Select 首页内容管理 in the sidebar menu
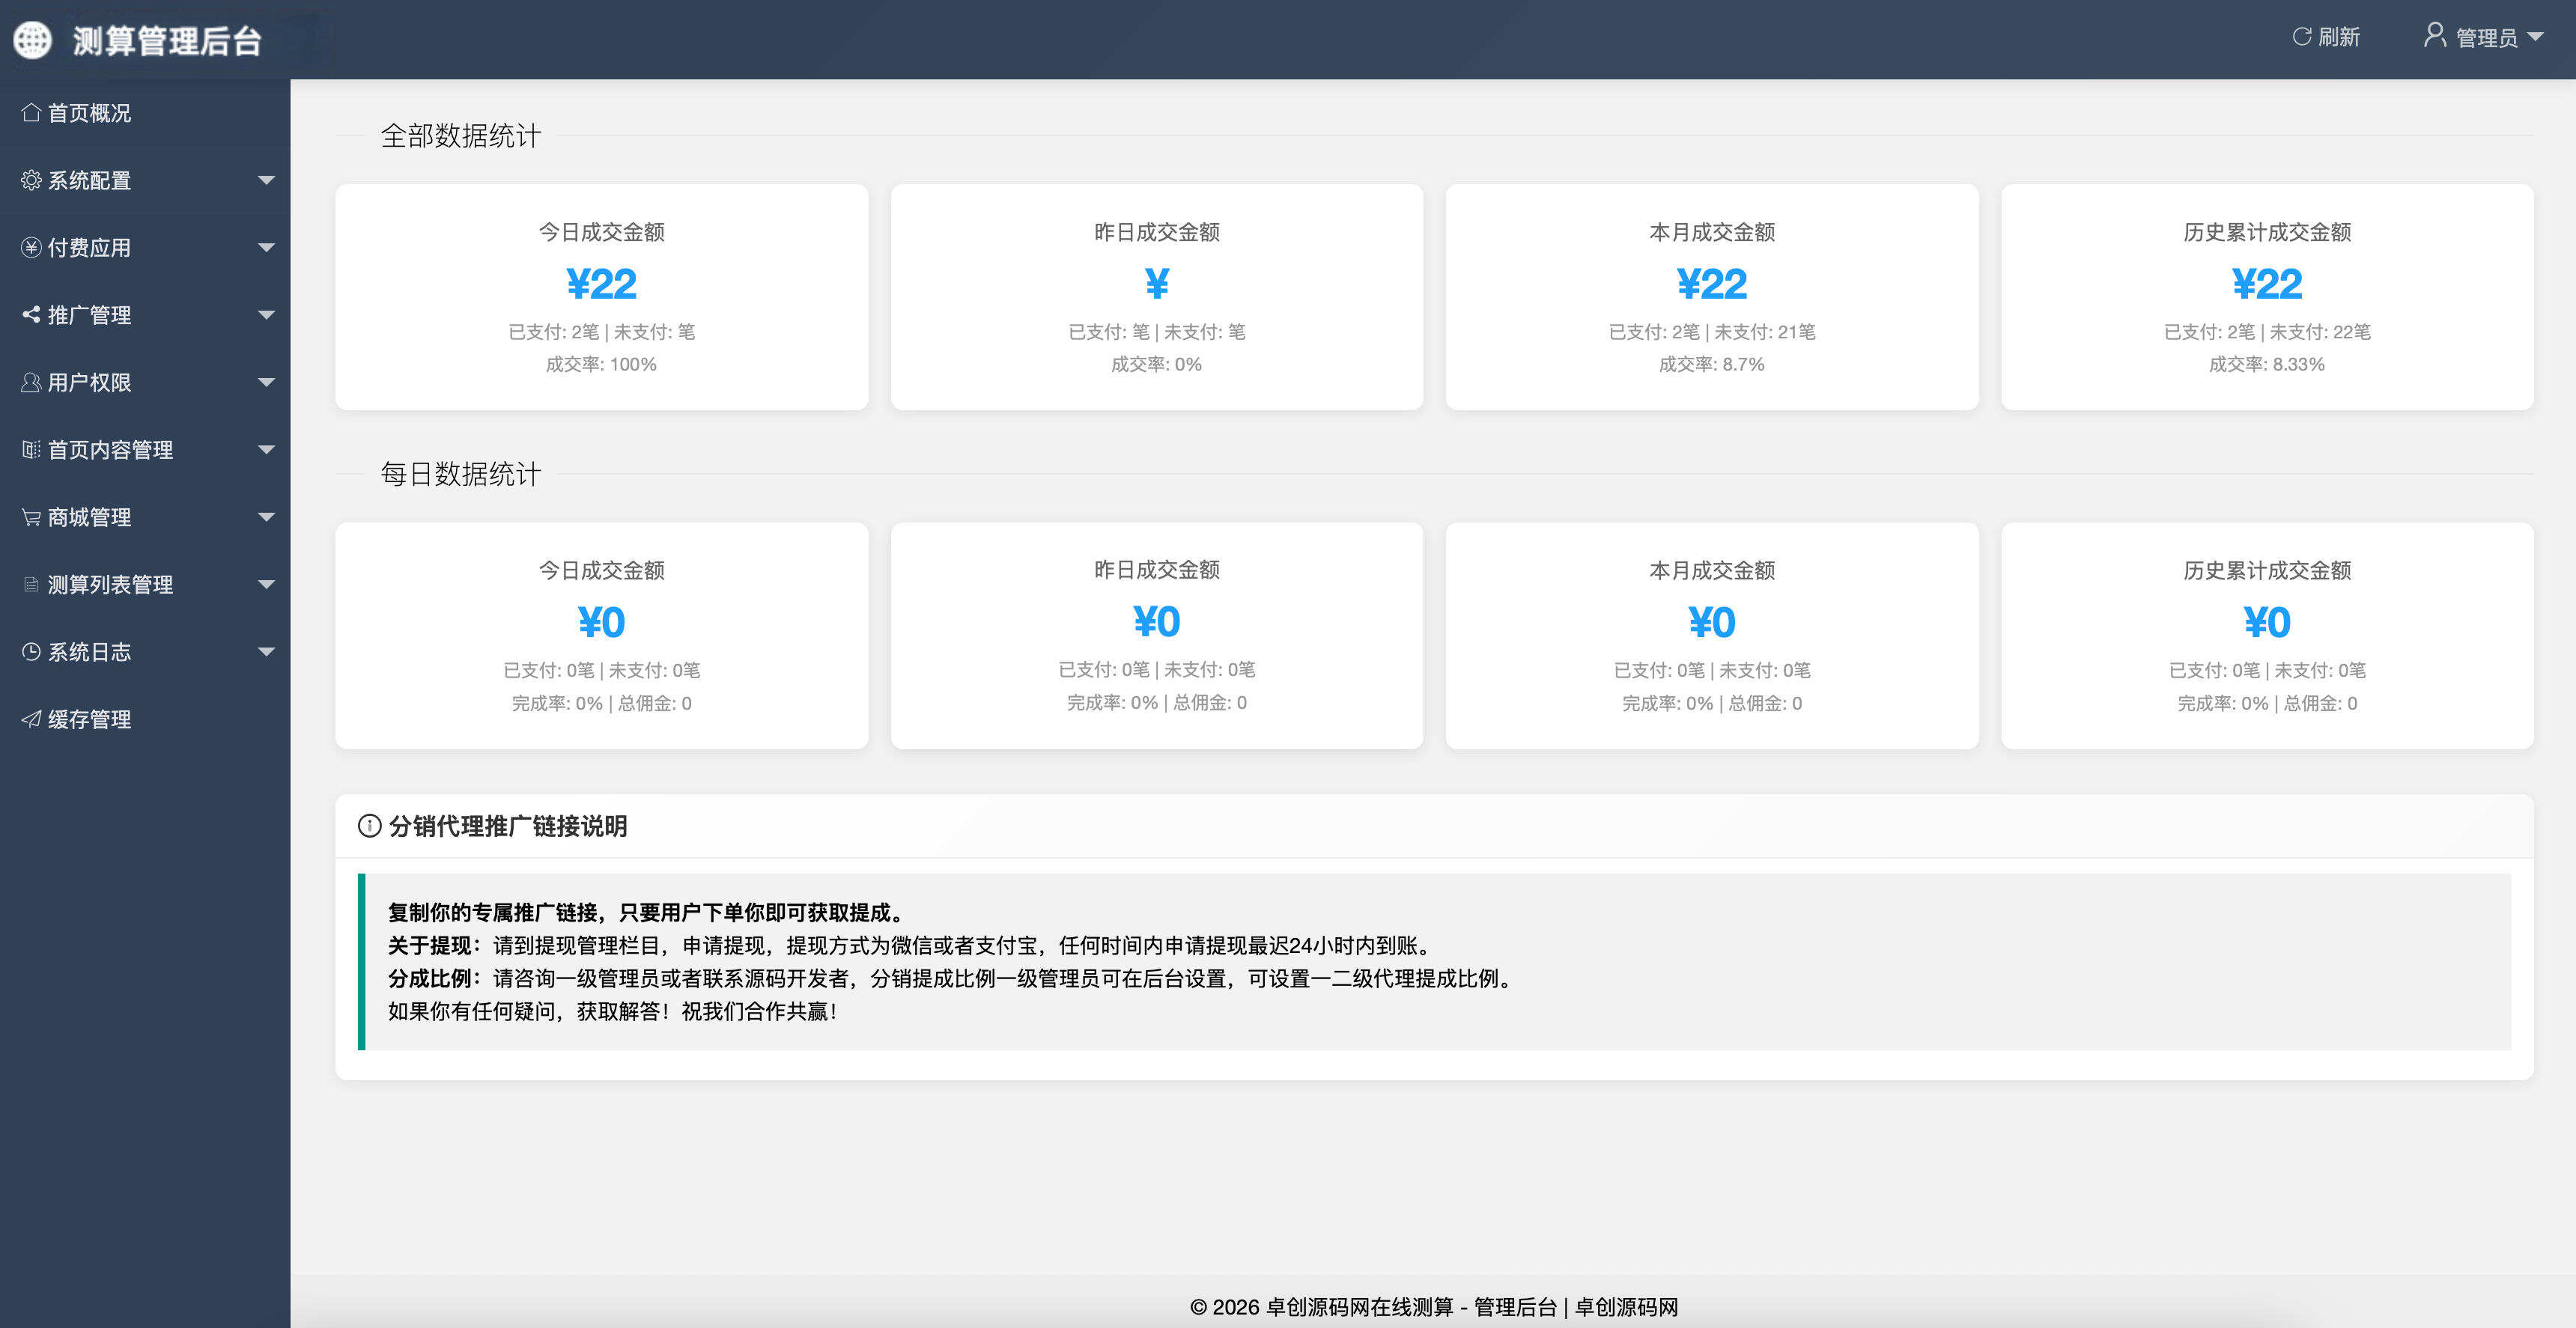2576x1328 pixels. pyautogui.click(x=110, y=450)
